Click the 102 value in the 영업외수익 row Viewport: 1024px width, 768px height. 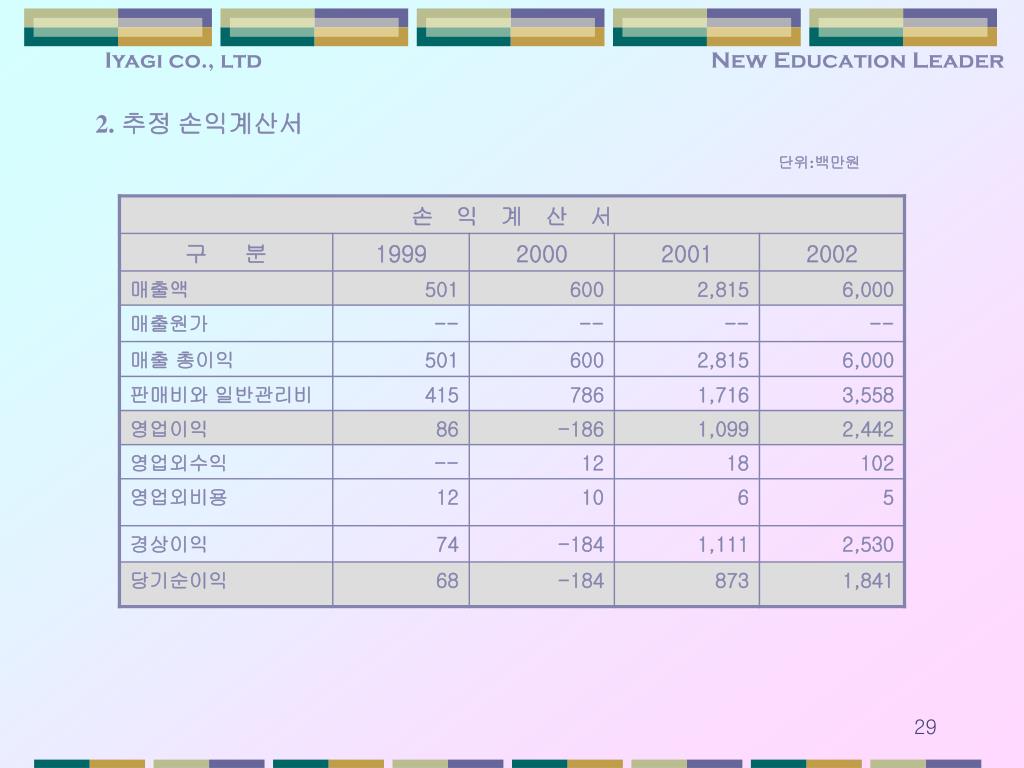[x=877, y=464]
